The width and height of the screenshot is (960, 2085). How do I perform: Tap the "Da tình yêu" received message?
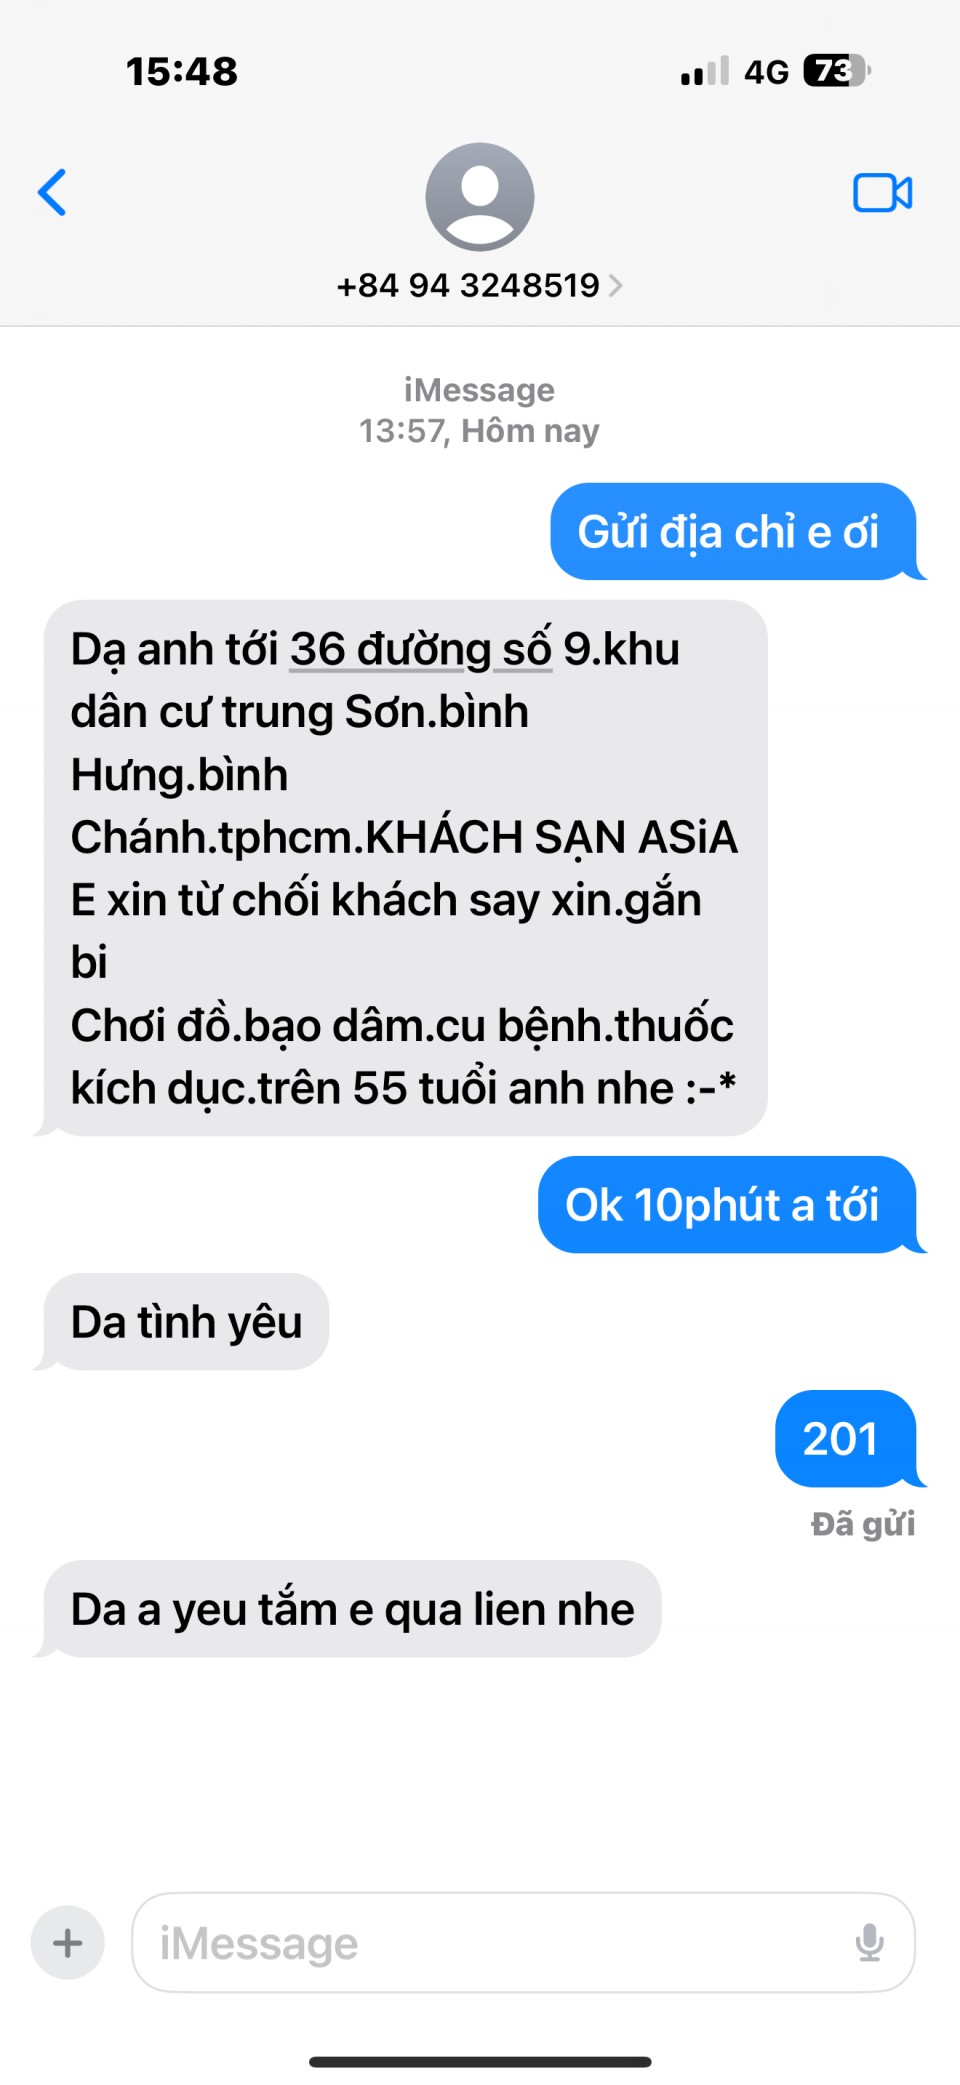point(186,1321)
